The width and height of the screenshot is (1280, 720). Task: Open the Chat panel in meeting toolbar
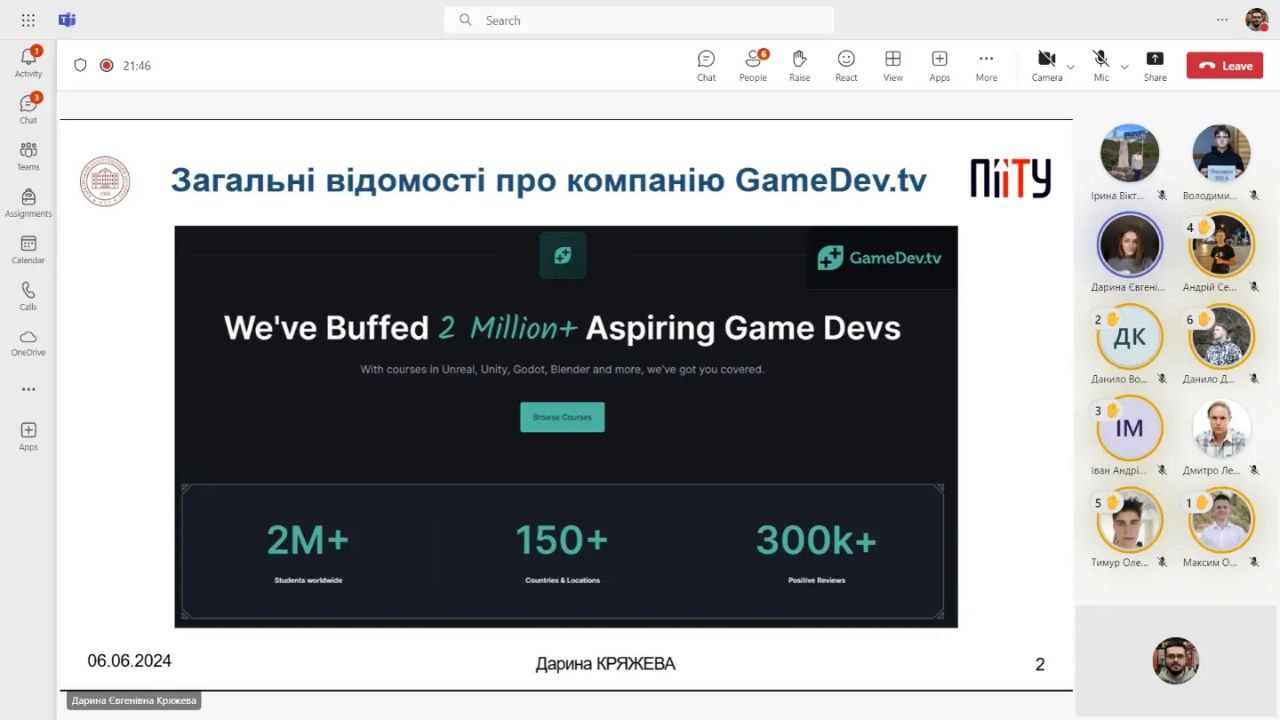(x=706, y=65)
